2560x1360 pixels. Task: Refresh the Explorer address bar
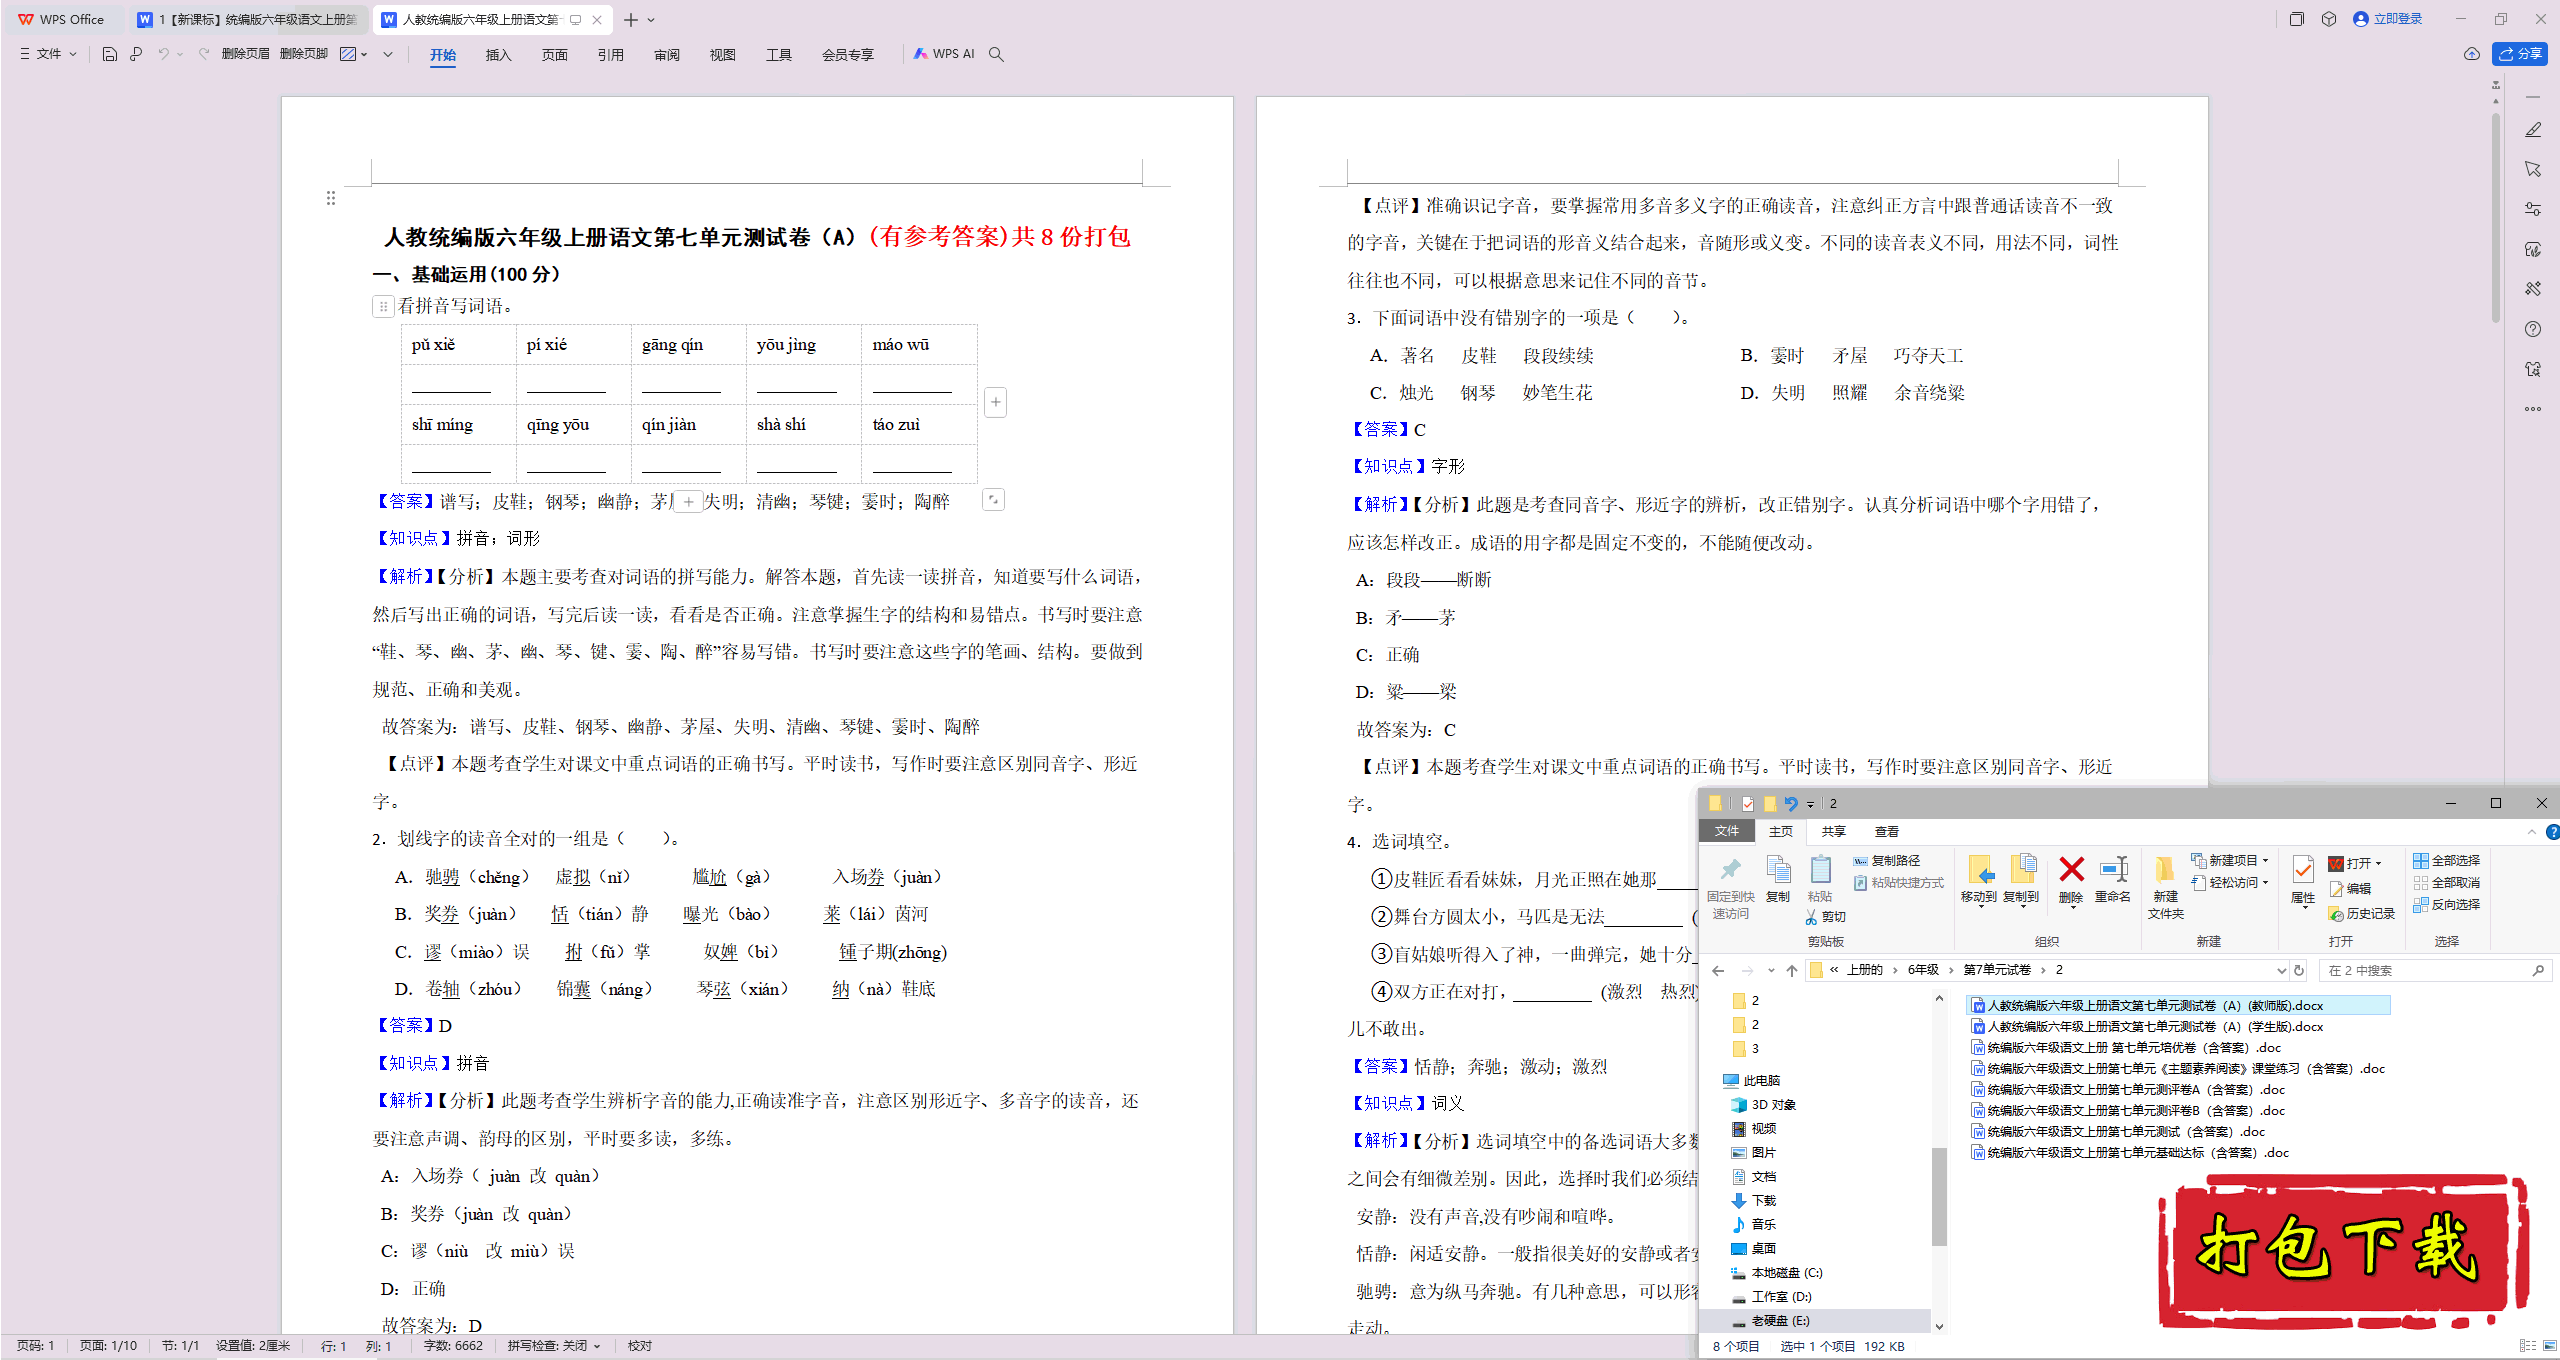(2299, 970)
